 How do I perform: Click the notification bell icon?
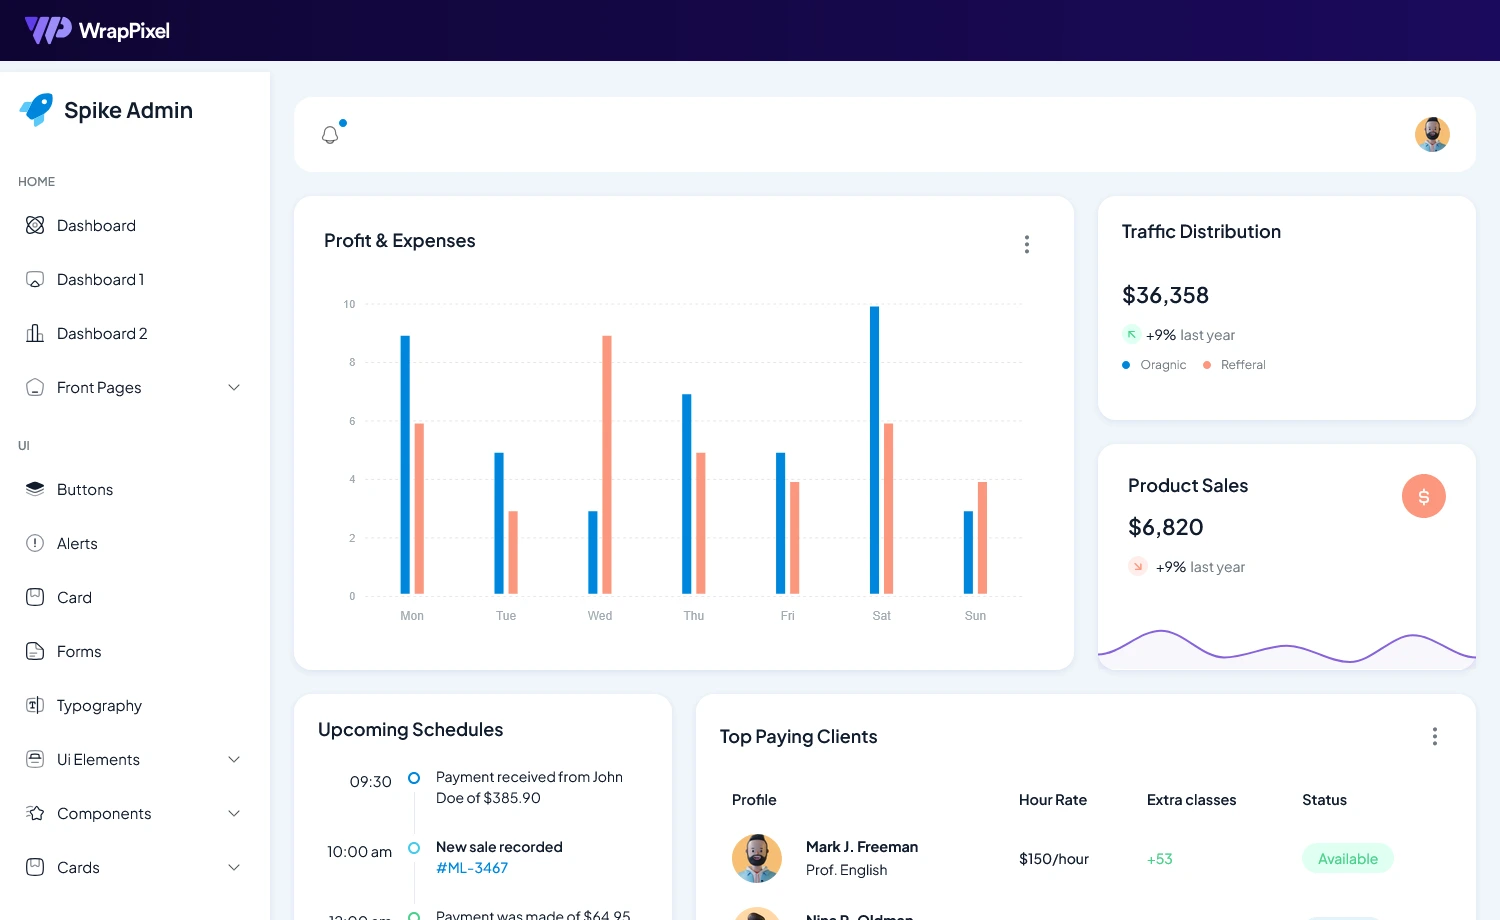(330, 134)
